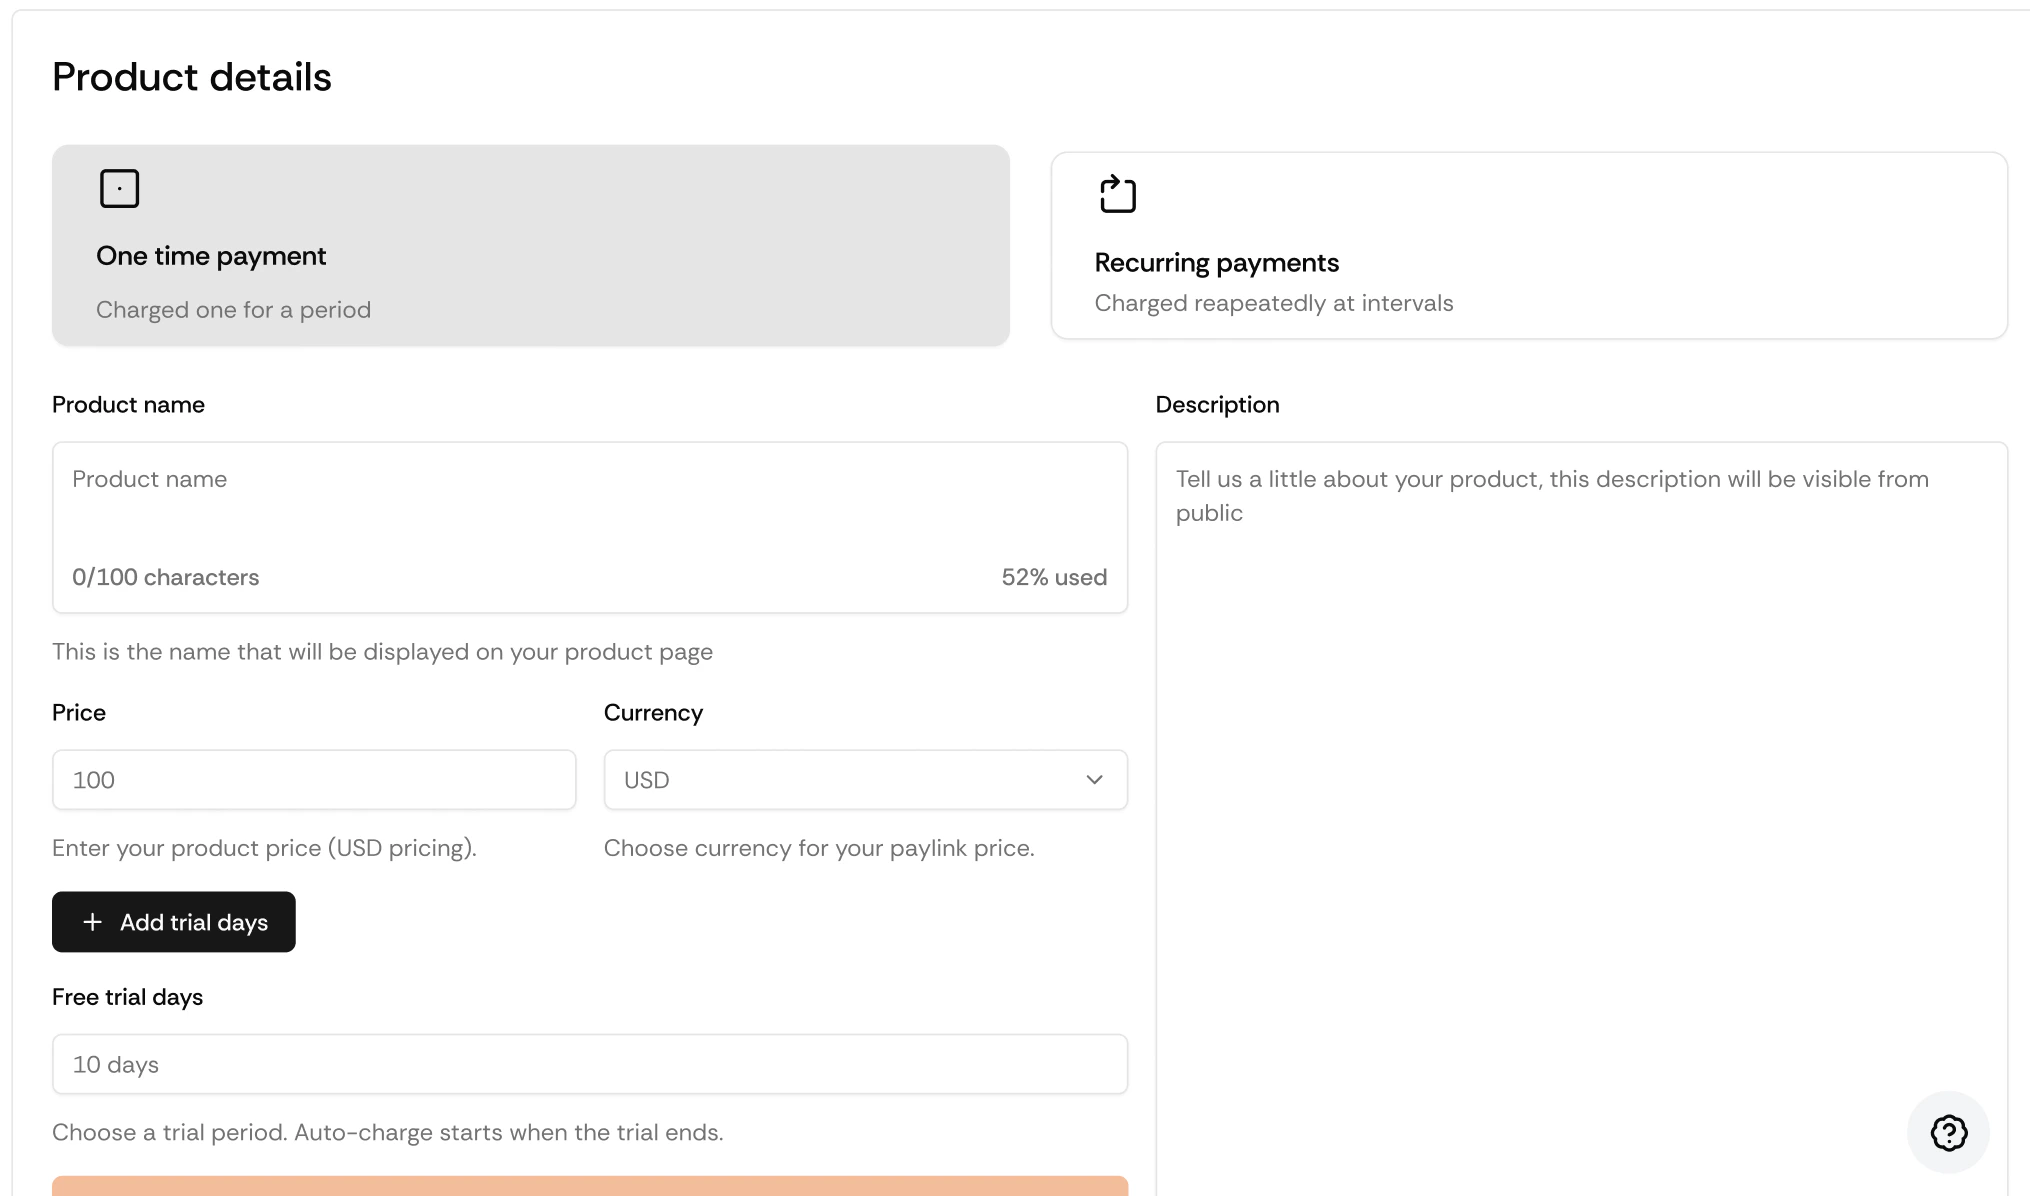
Task: Click the Product details heading
Action: (x=192, y=77)
